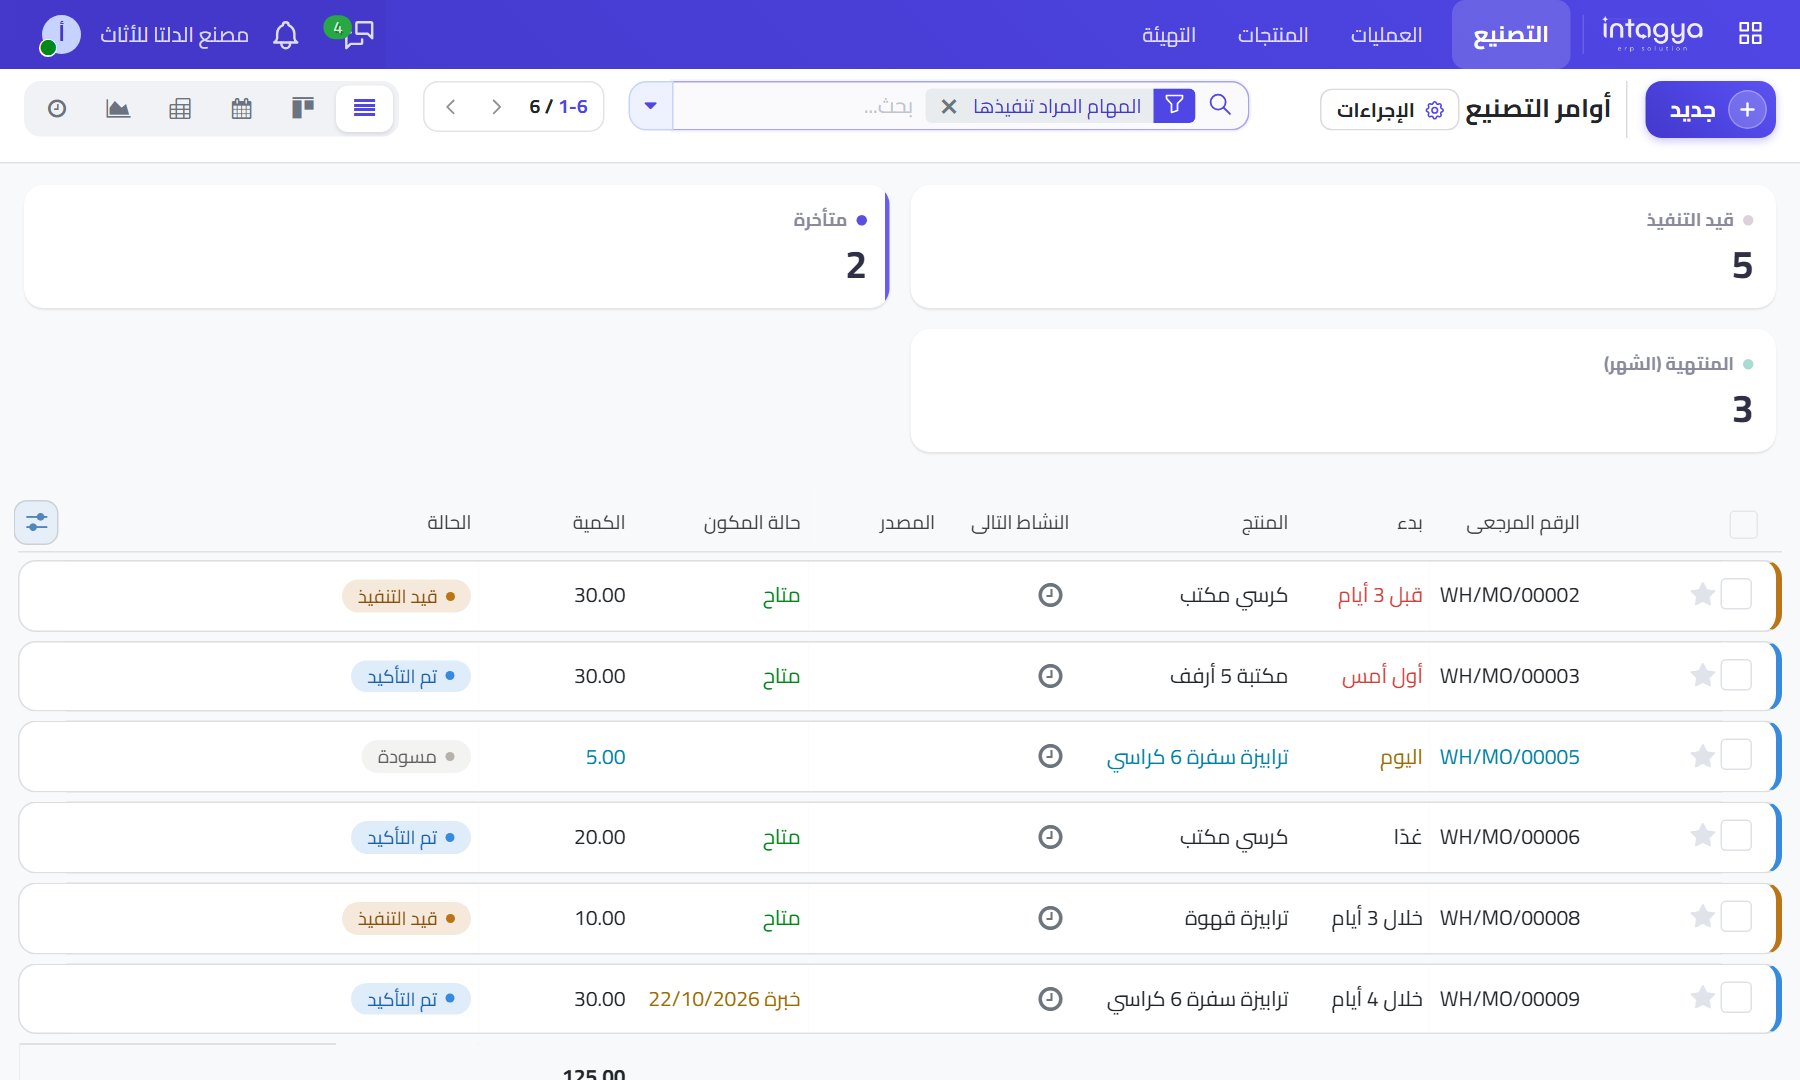Screen dimensions: 1800x1080
Task: Switch to kanban view
Action: [x=303, y=108]
